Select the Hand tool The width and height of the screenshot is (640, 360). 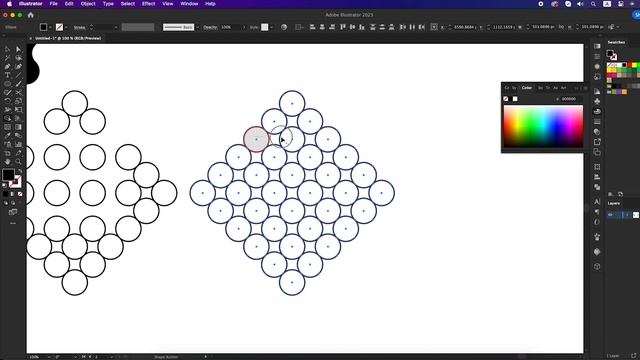coord(7,162)
